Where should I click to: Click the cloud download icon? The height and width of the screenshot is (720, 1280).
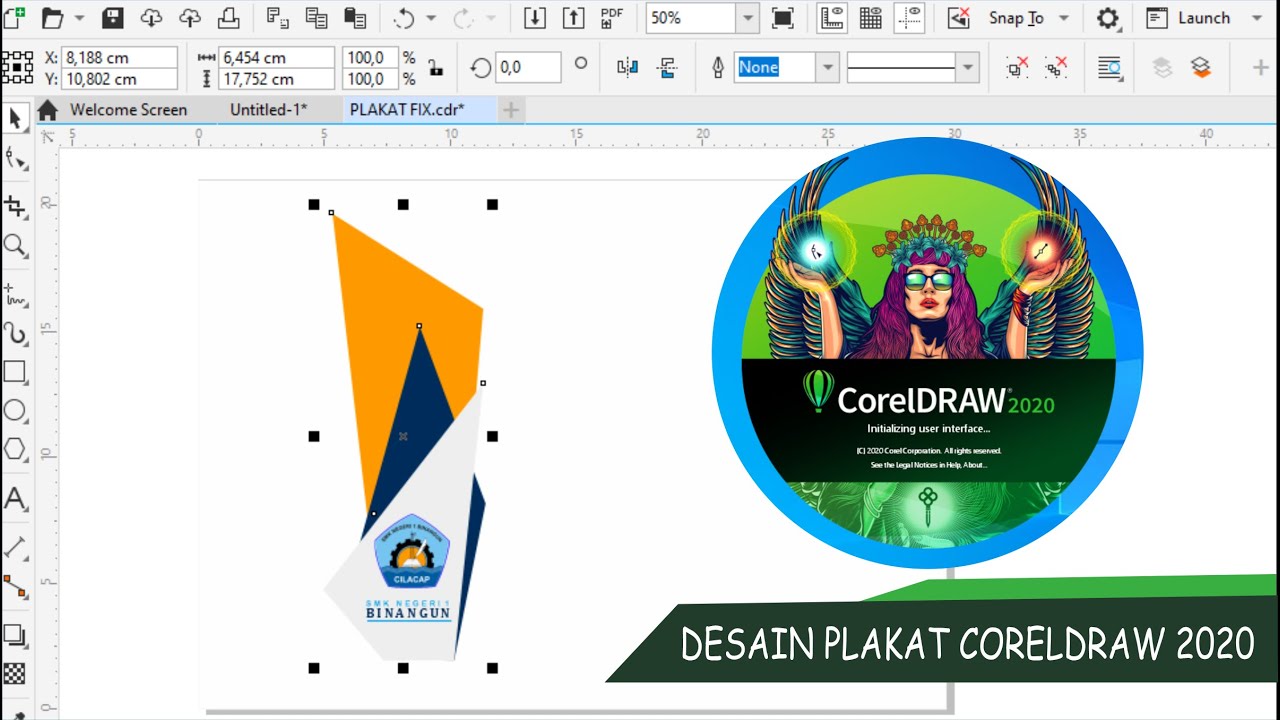pos(151,18)
